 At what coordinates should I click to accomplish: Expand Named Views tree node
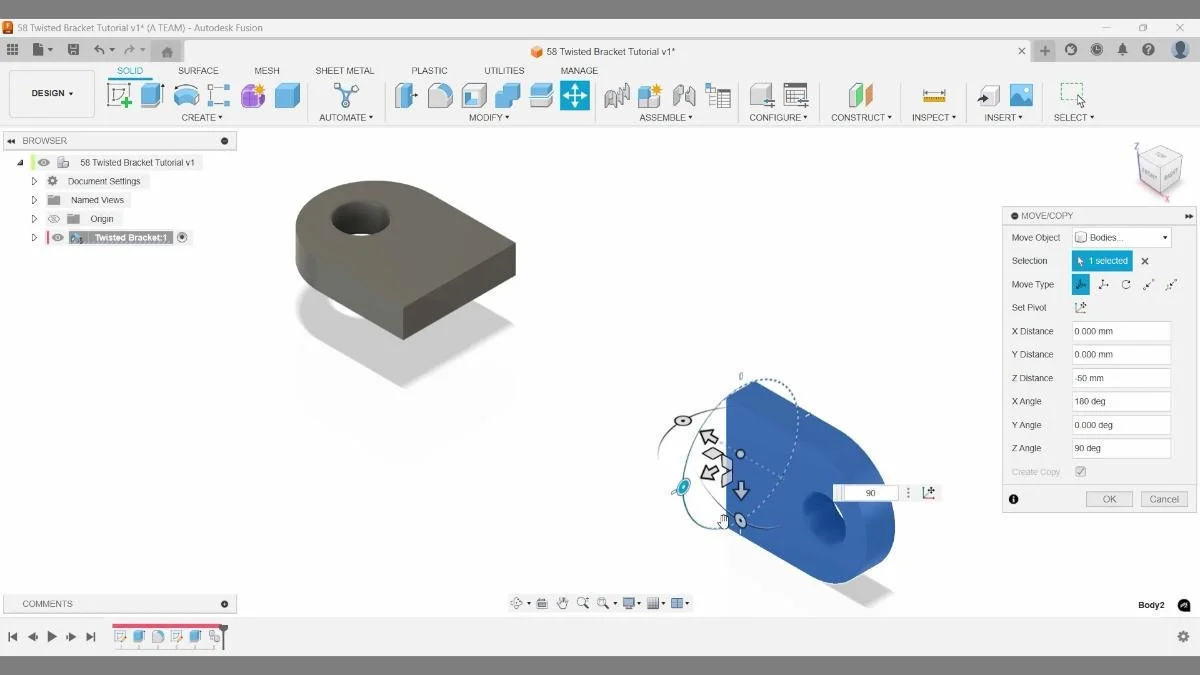click(34, 200)
